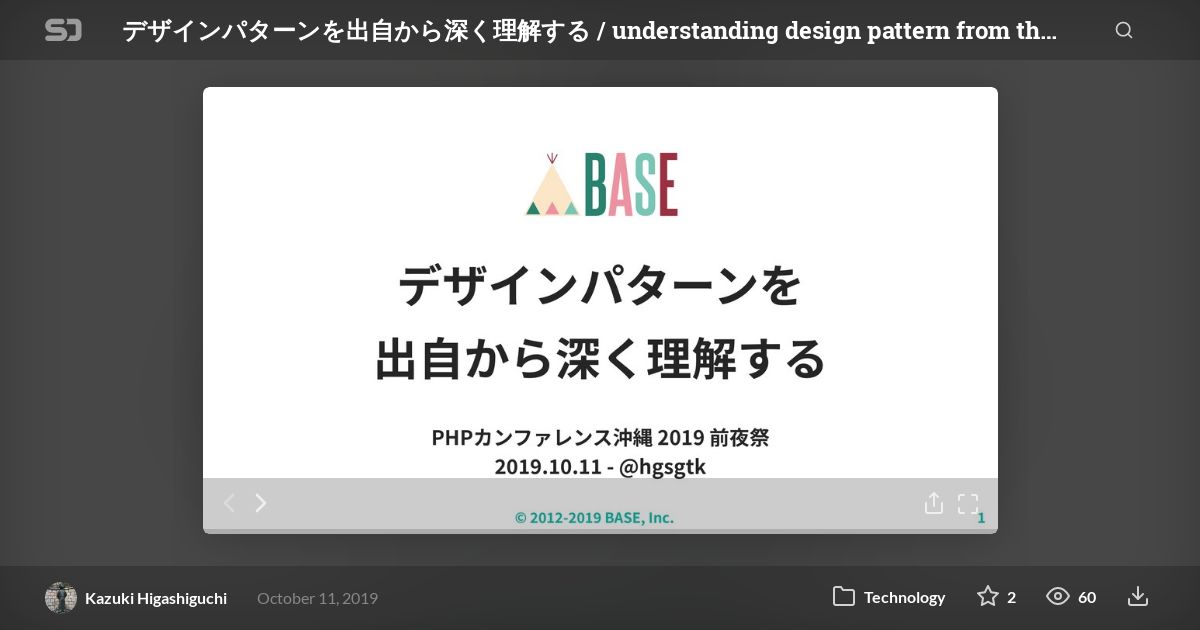Click the slide progress bar

600,531
